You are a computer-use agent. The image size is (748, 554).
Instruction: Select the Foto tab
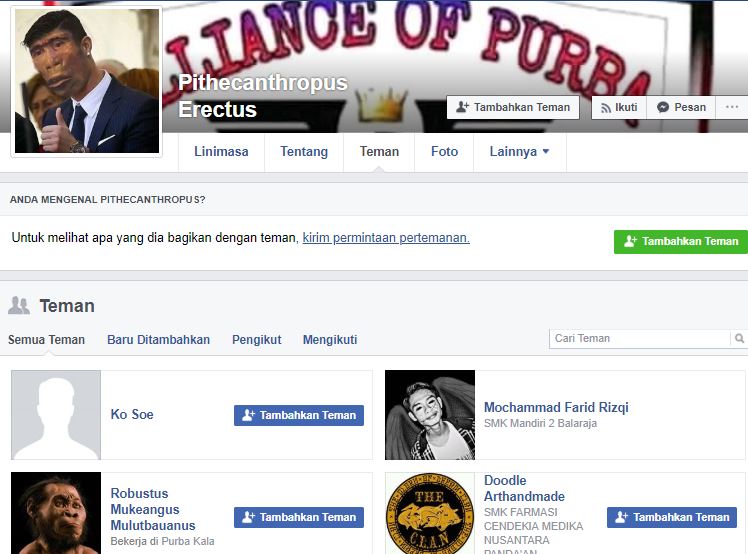(444, 152)
